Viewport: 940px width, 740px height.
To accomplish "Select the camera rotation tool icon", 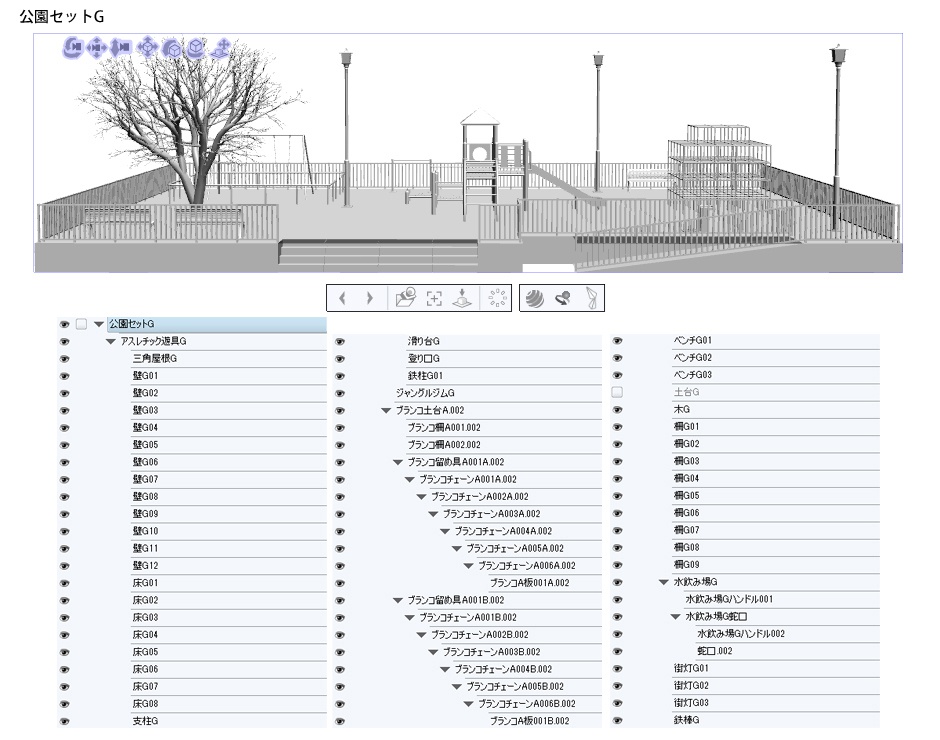I will [71, 50].
